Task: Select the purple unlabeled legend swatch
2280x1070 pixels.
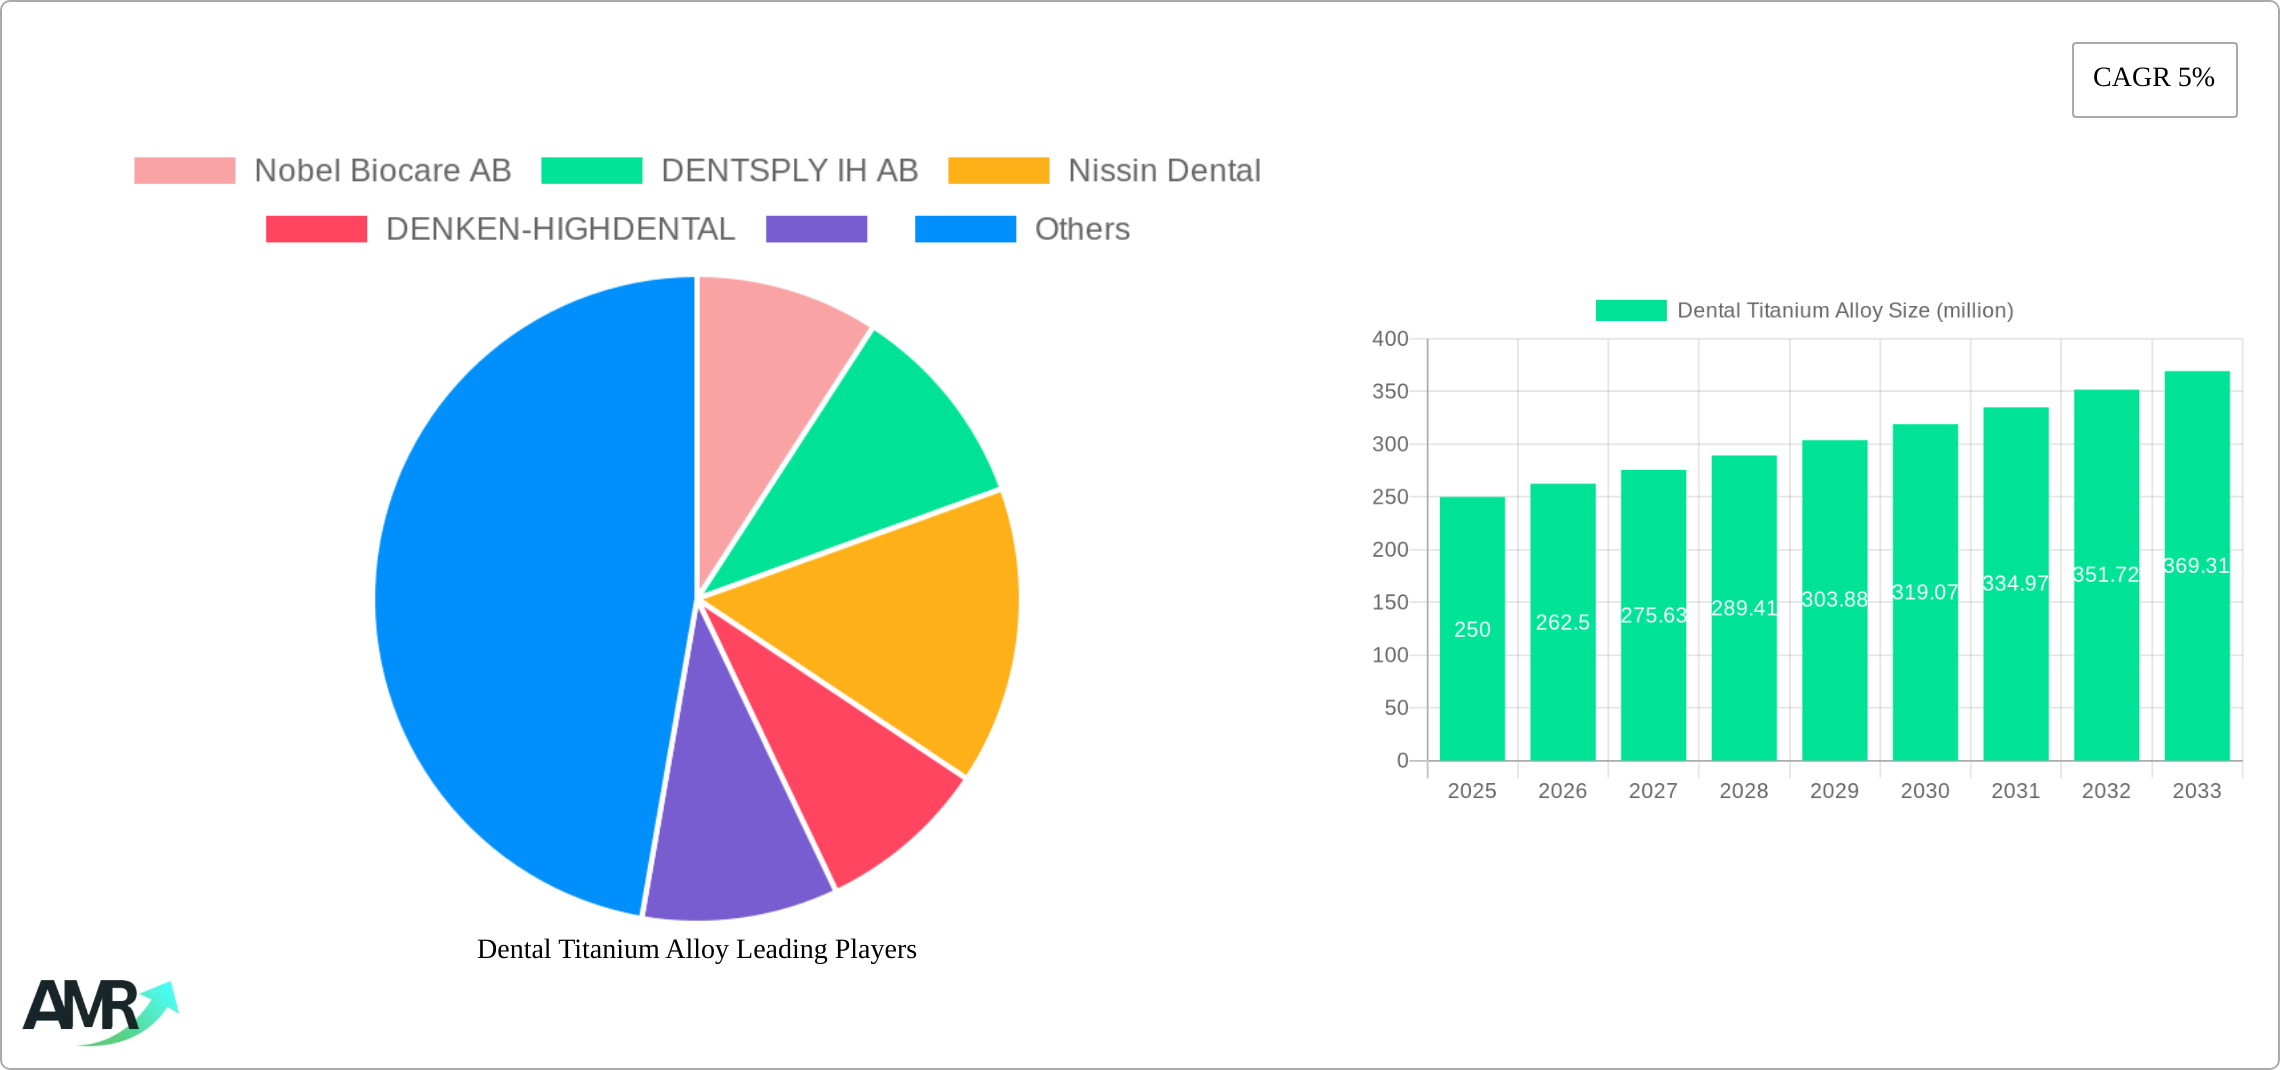Action: point(817,229)
